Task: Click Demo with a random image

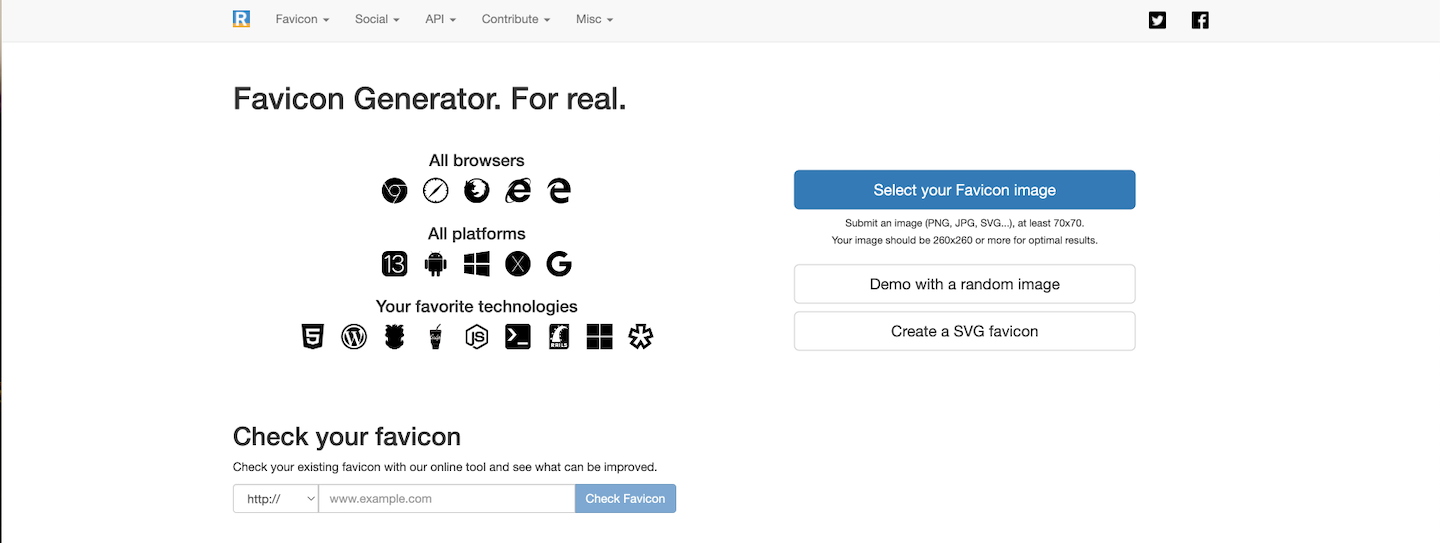Action: 964,284
